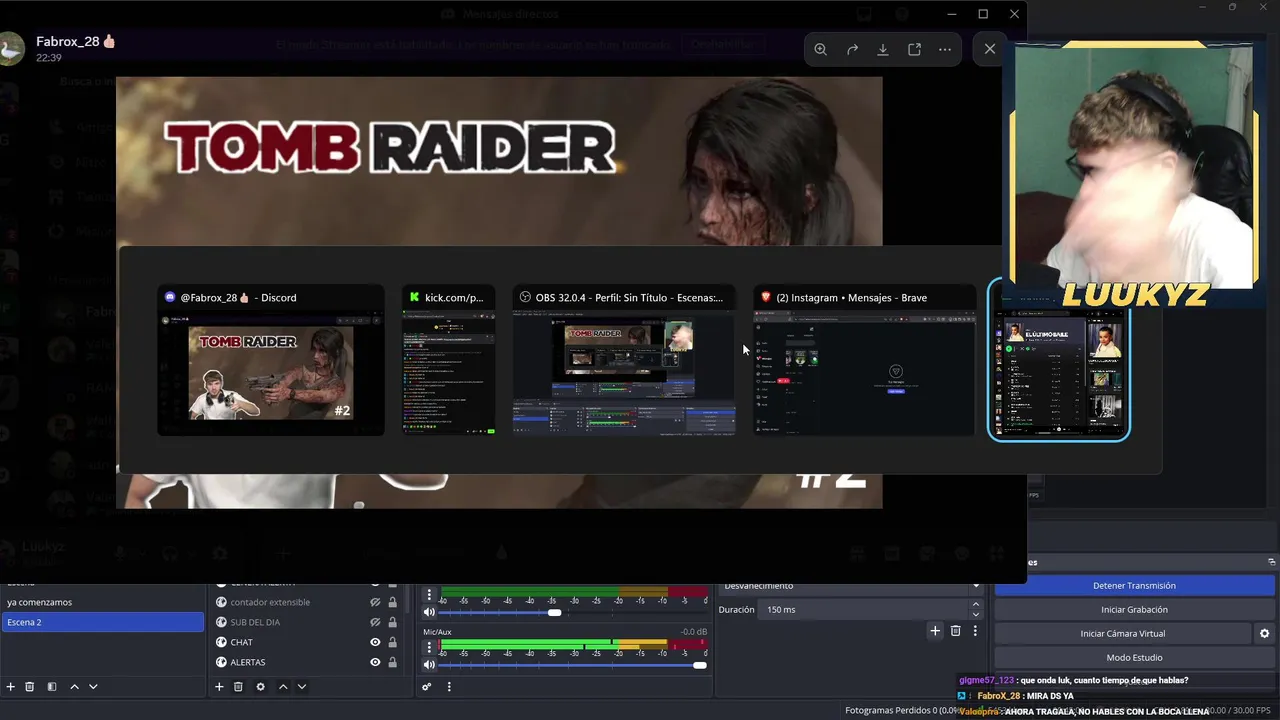This screenshot has height=720, width=1280.
Task: Decrease transition duration with down arrow
Action: tap(976, 614)
